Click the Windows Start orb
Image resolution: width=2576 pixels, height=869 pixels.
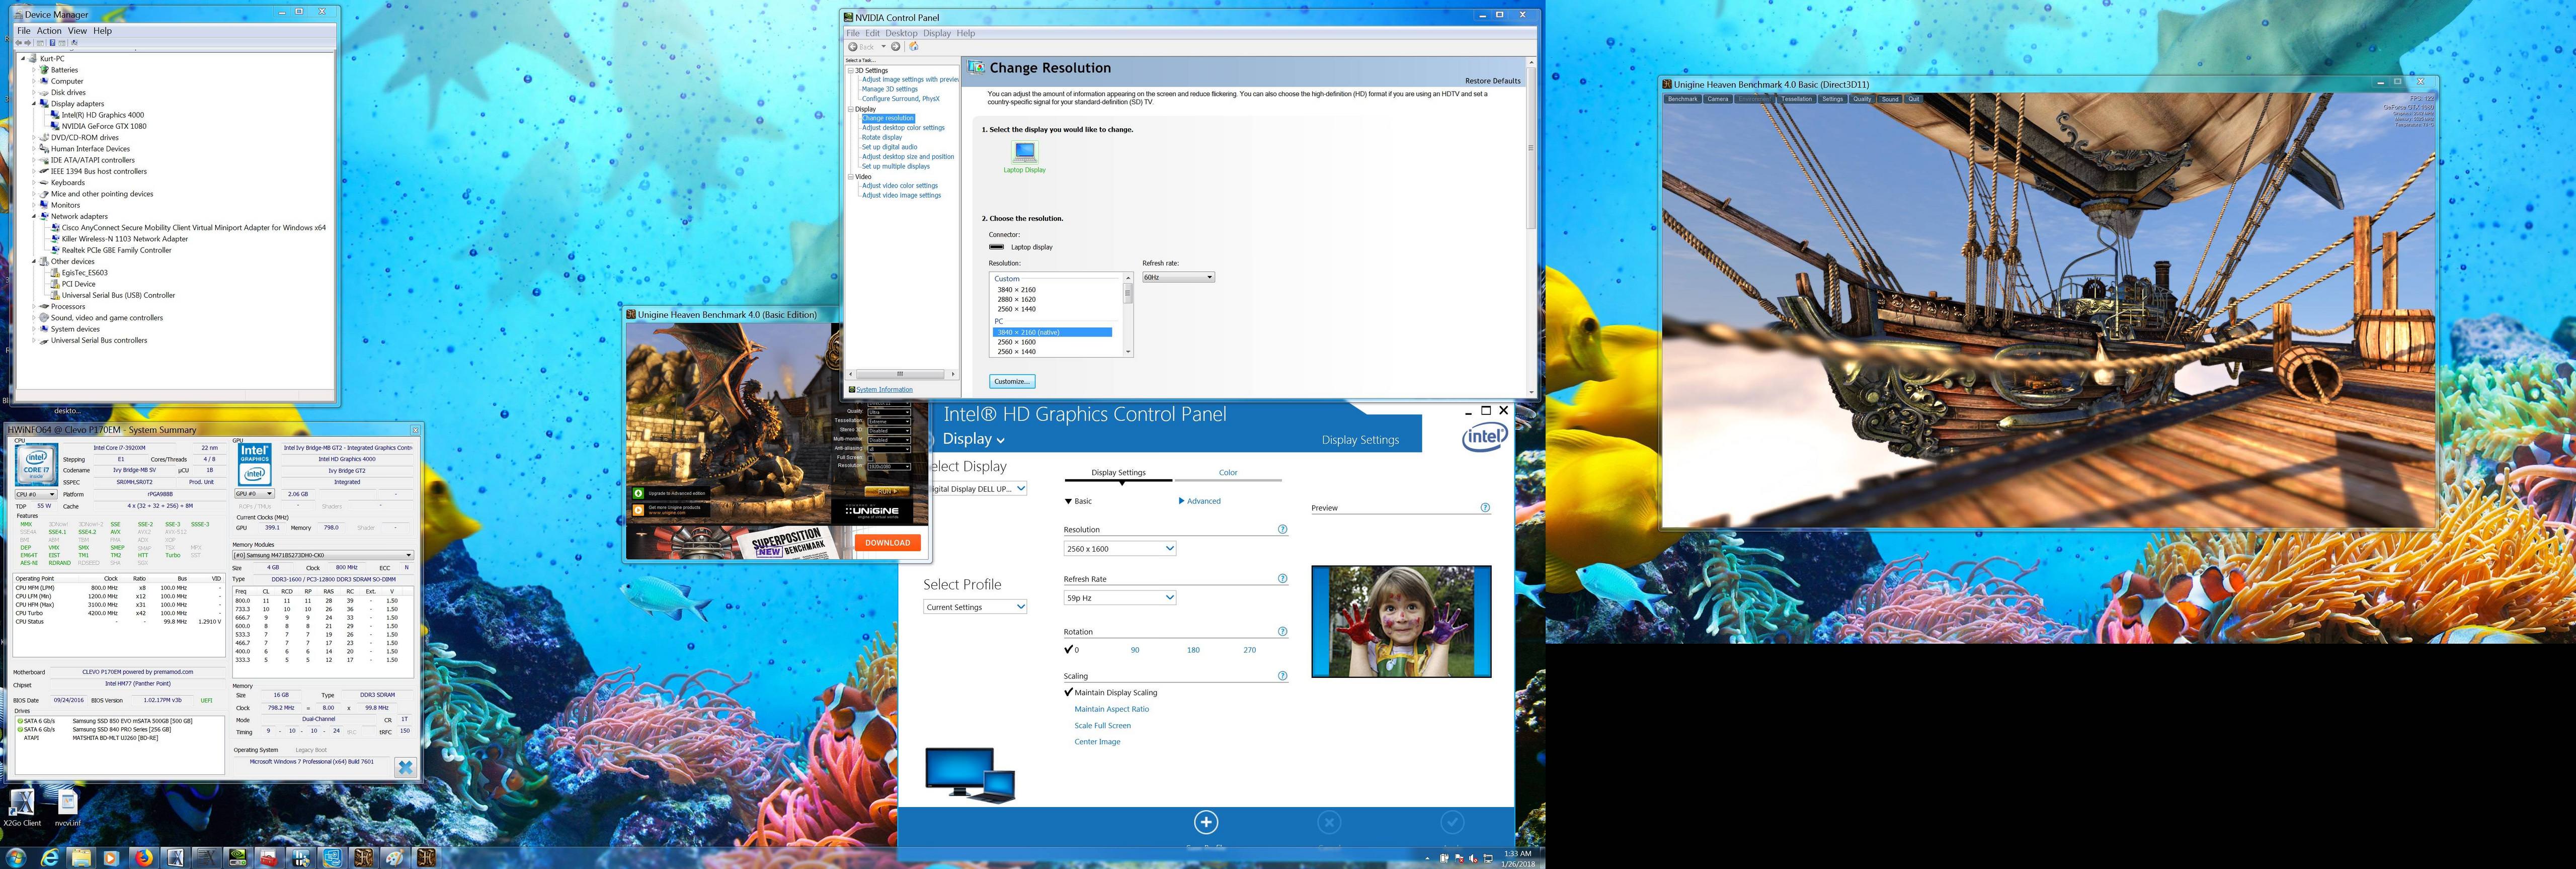point(16,858)
